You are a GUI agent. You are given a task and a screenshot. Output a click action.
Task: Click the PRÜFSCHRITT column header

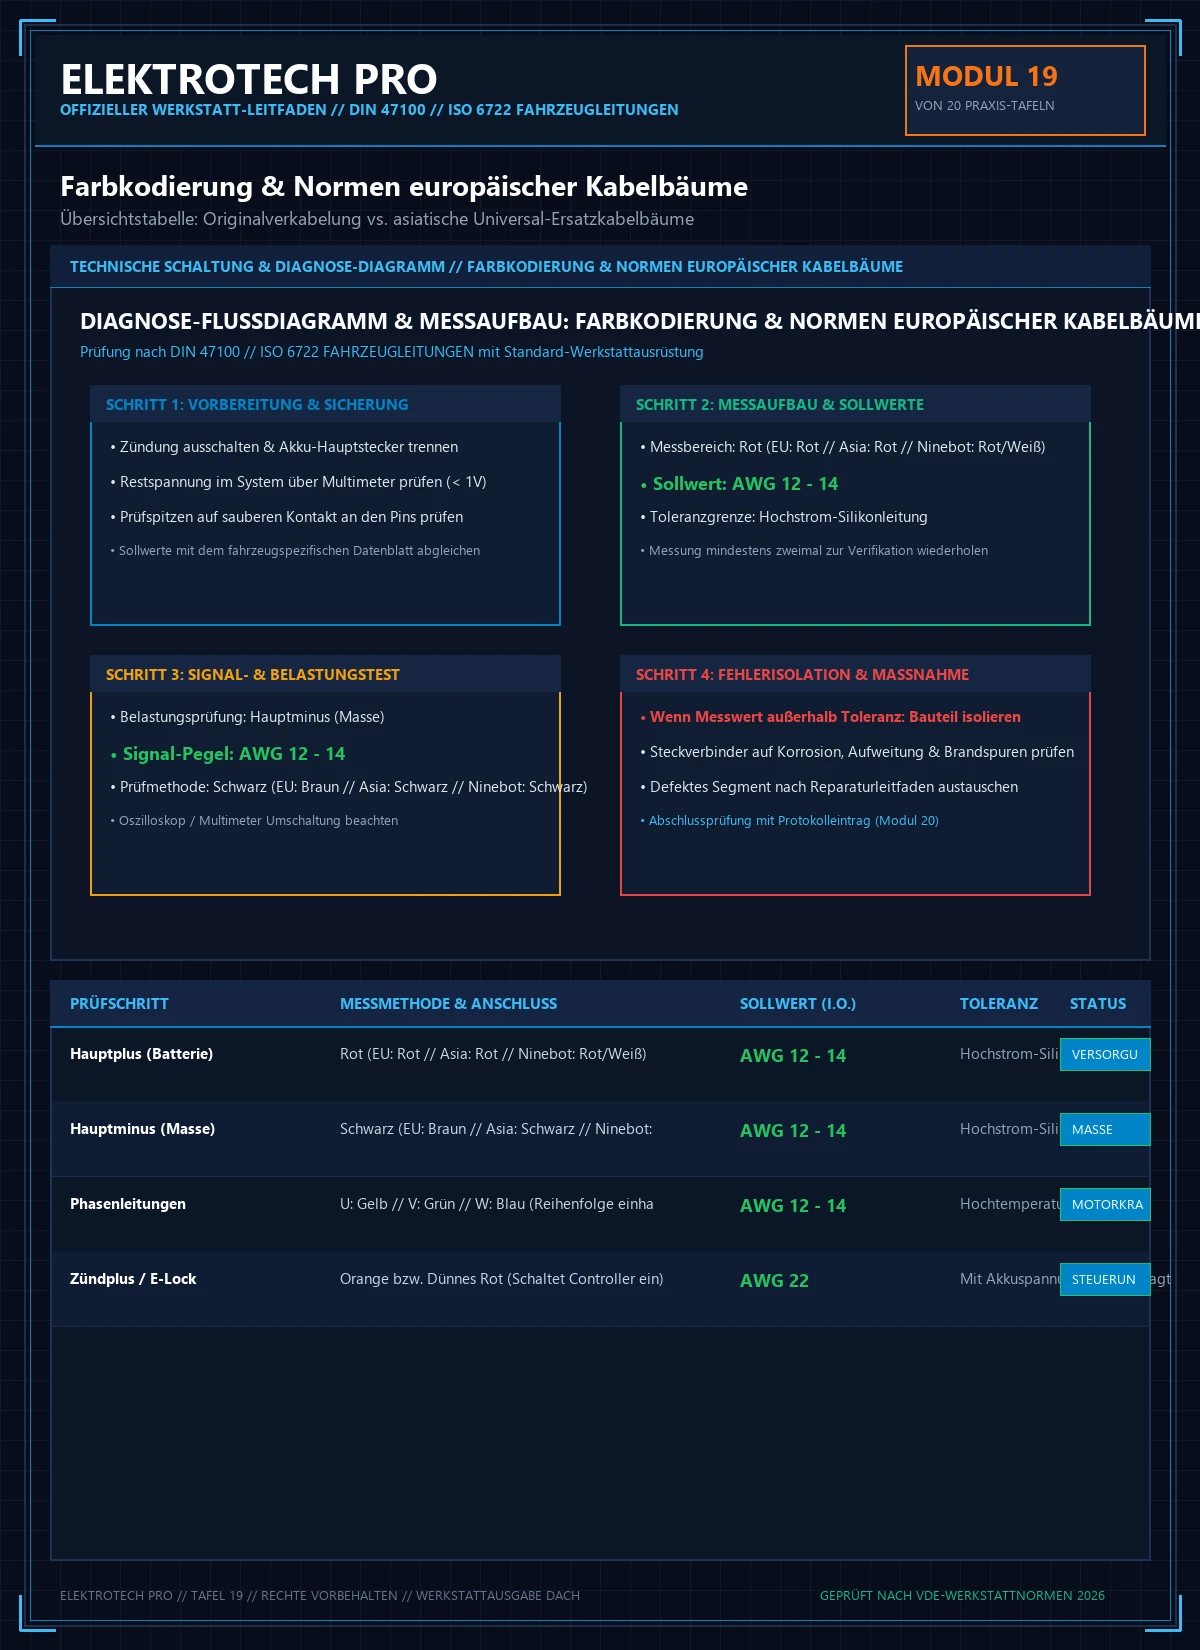[119, 1003]
